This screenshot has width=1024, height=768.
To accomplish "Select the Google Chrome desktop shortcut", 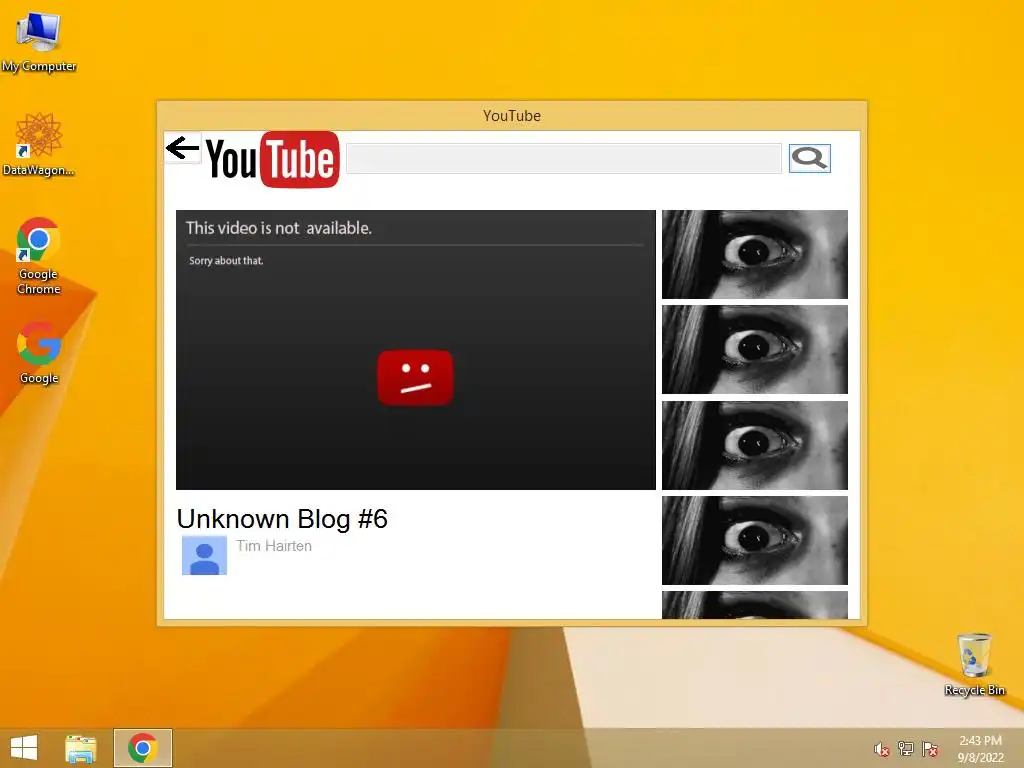I will pyautogui.click(x=39, y=256).
